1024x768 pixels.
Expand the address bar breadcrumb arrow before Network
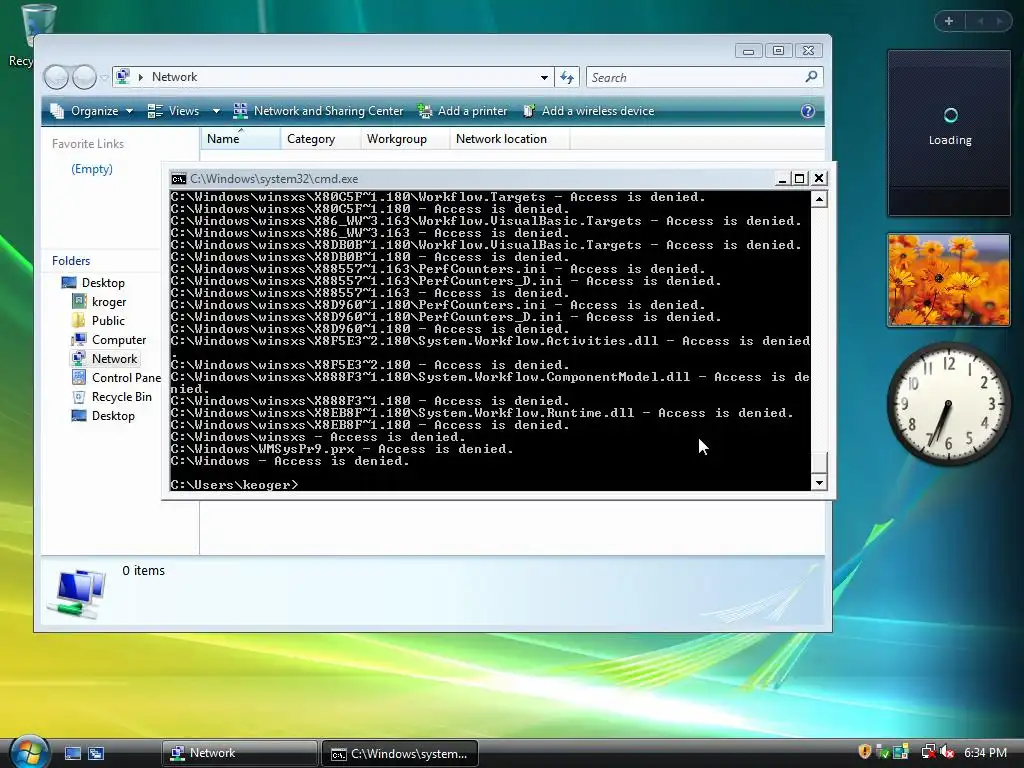(x=140, y=77)
